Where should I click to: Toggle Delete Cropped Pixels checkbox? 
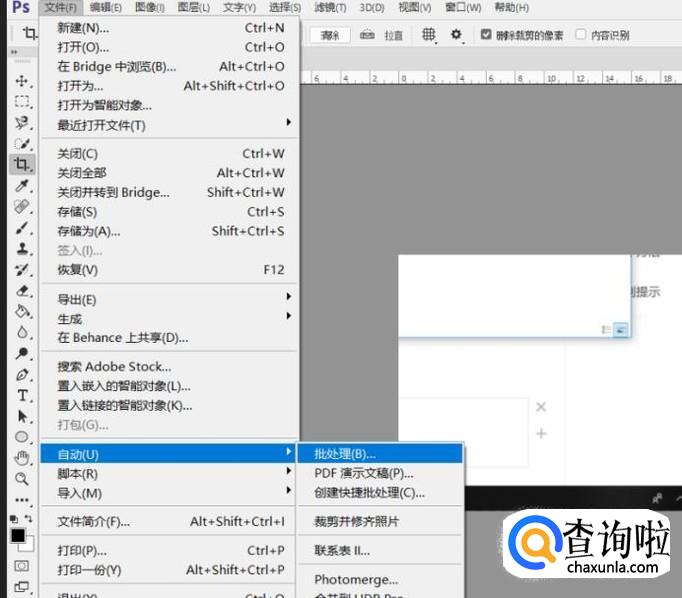click(486, 34)
